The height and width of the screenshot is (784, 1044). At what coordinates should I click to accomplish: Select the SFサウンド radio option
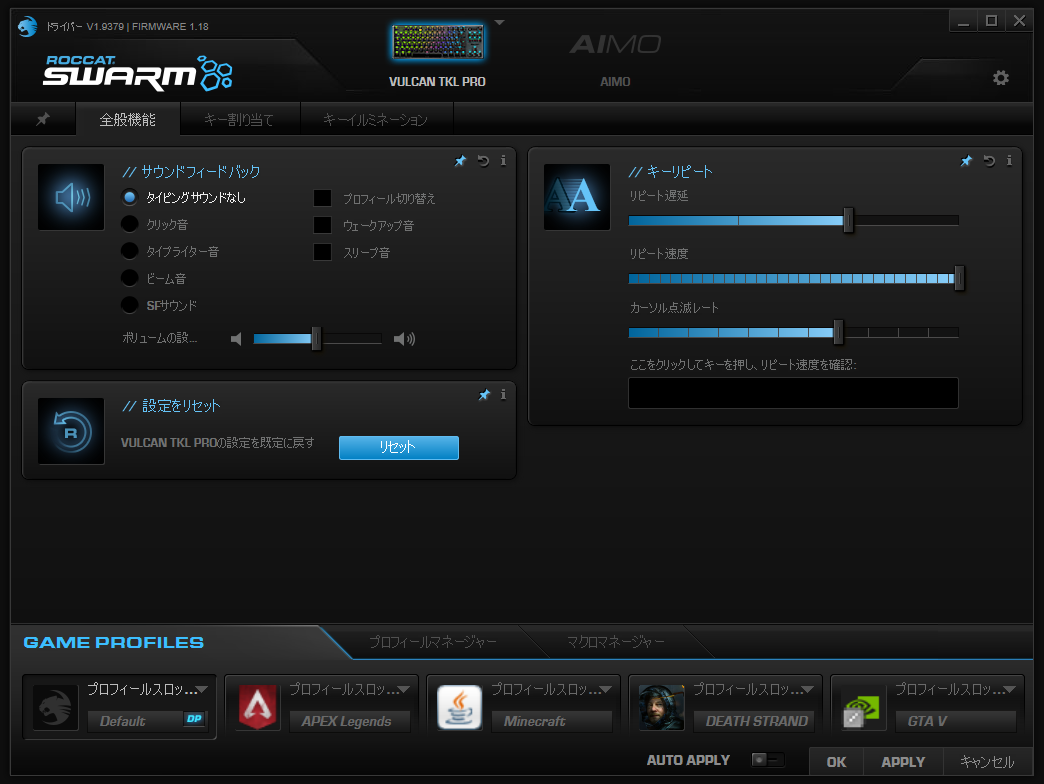[x=130, y=305]
